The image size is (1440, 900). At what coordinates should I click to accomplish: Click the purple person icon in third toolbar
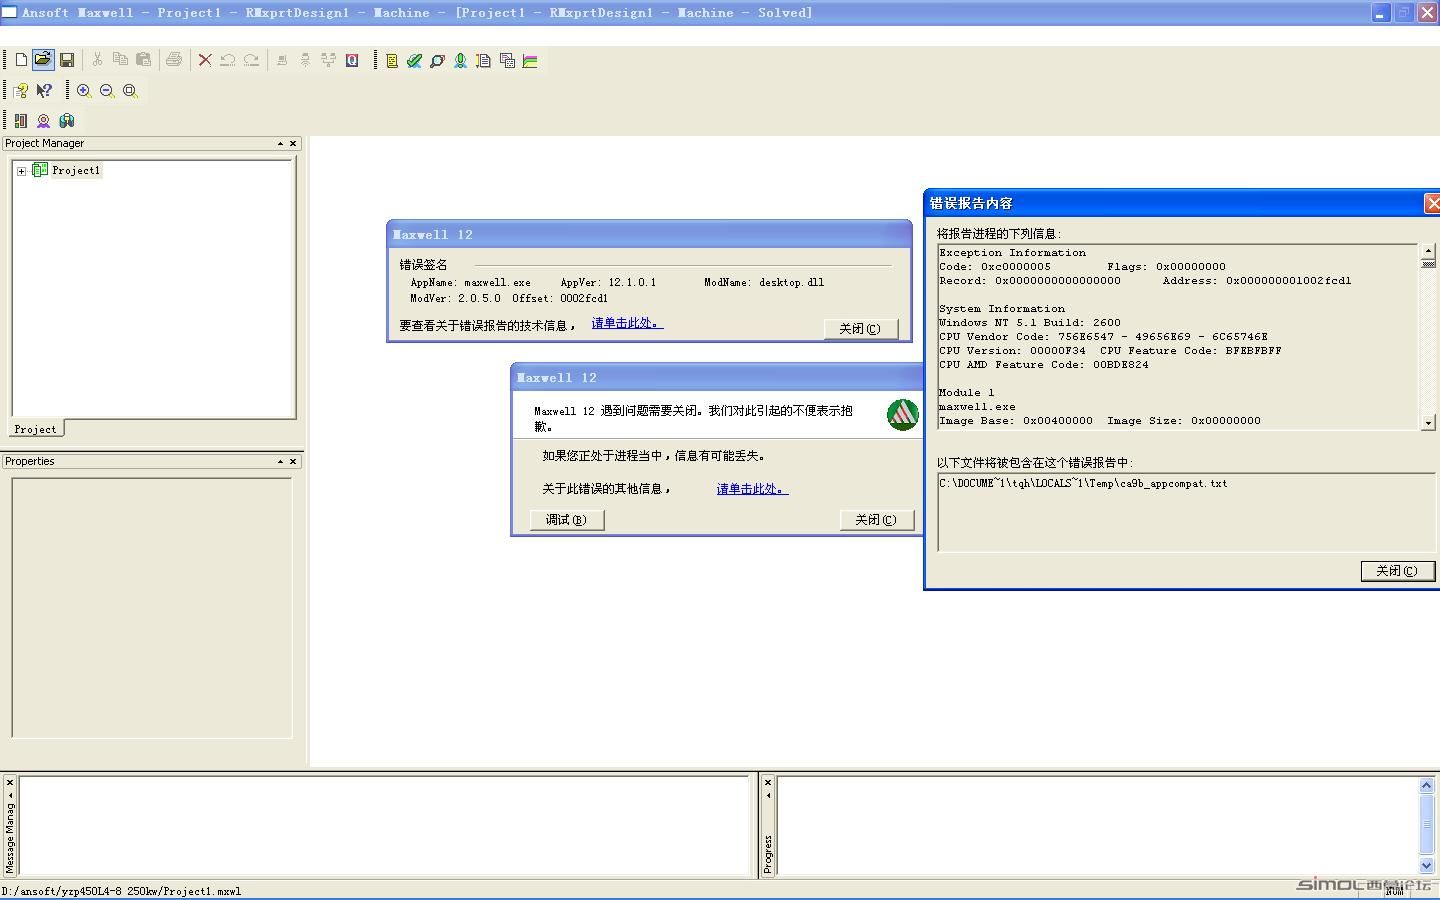pos(43,120)
